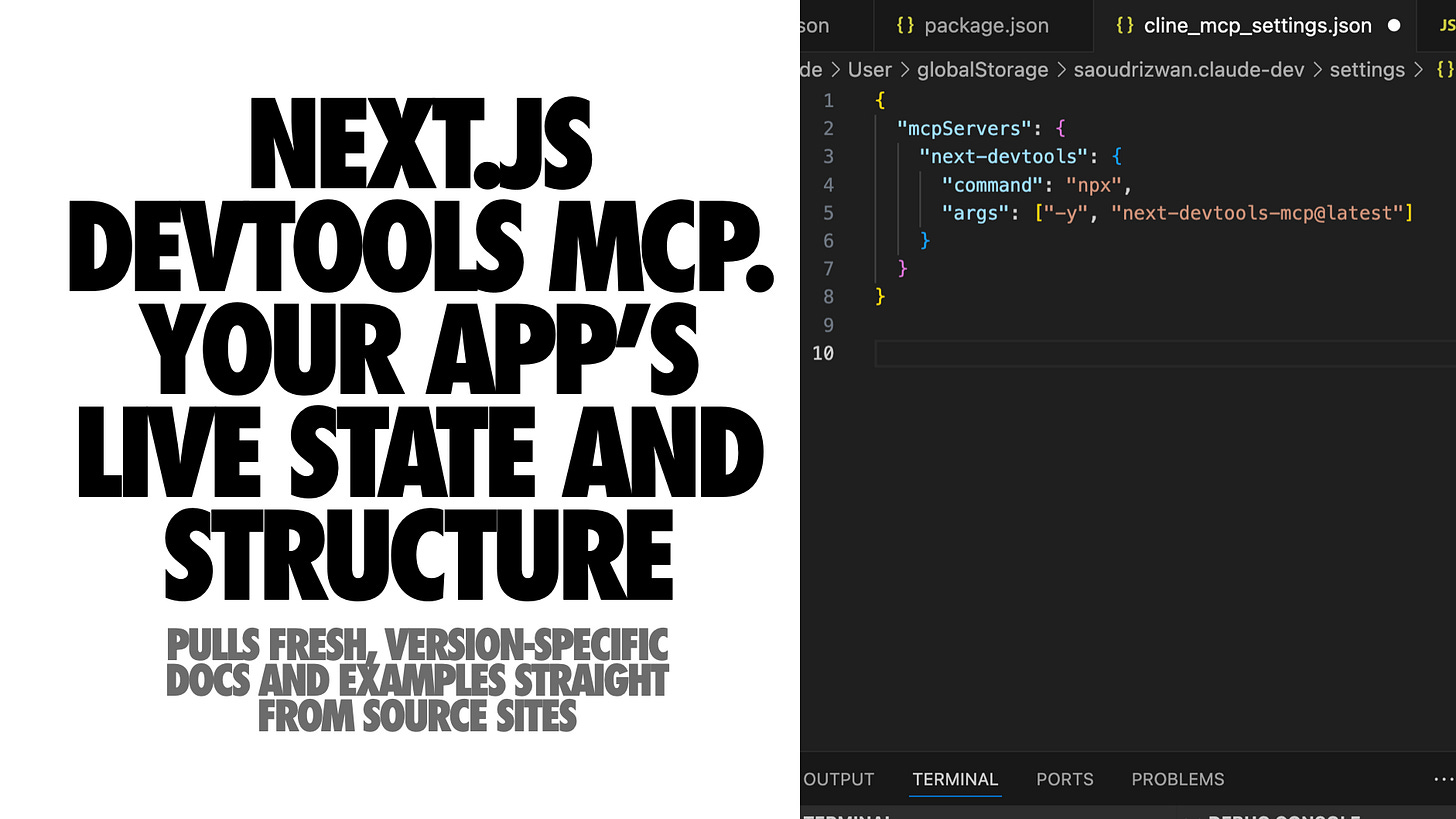Place cursor in highlighted line 10
The width and height of the screenshot is (1456, 819).
1165,353
